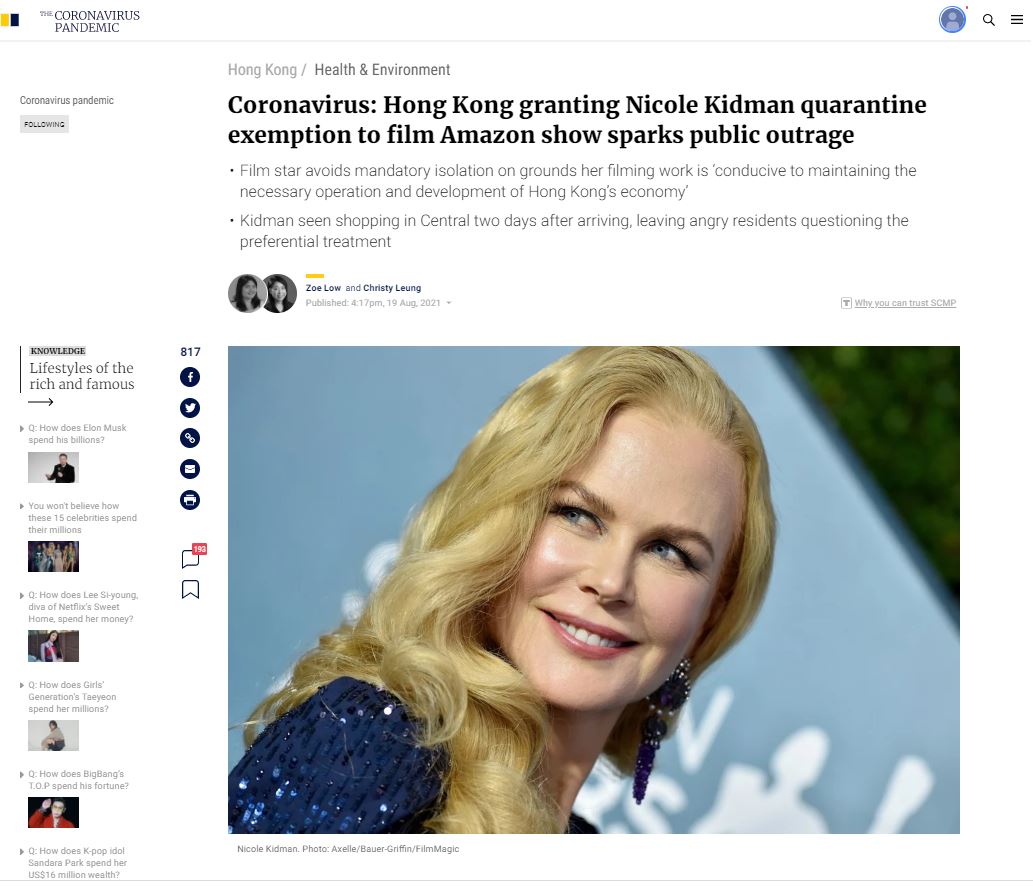Expand published date dropdown arrow
Image resolution: width=1033 pixels, height=886 pixels.
click(449, 303)
